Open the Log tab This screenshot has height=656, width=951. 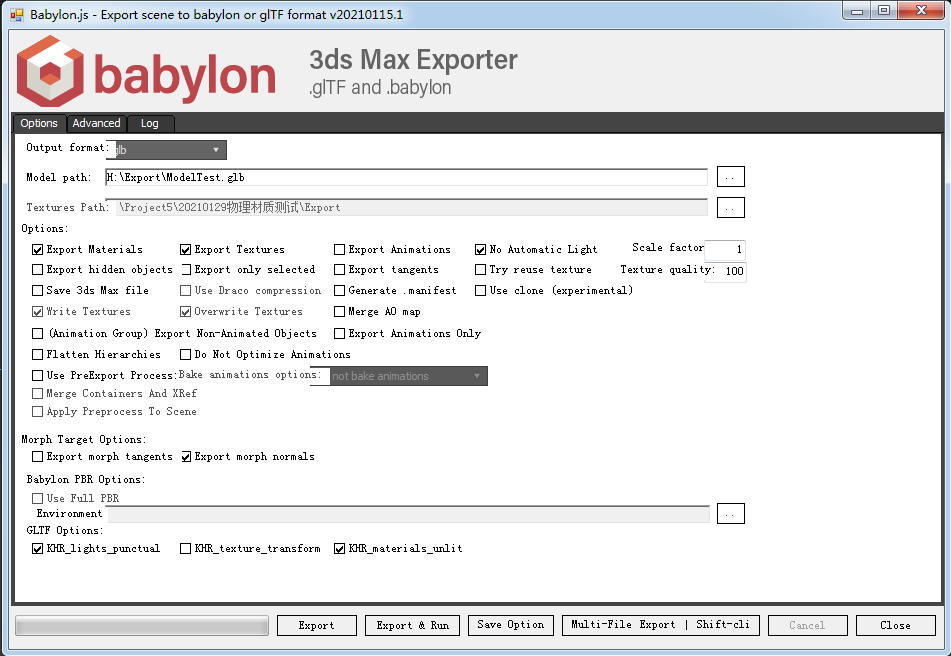coord(150,124)
